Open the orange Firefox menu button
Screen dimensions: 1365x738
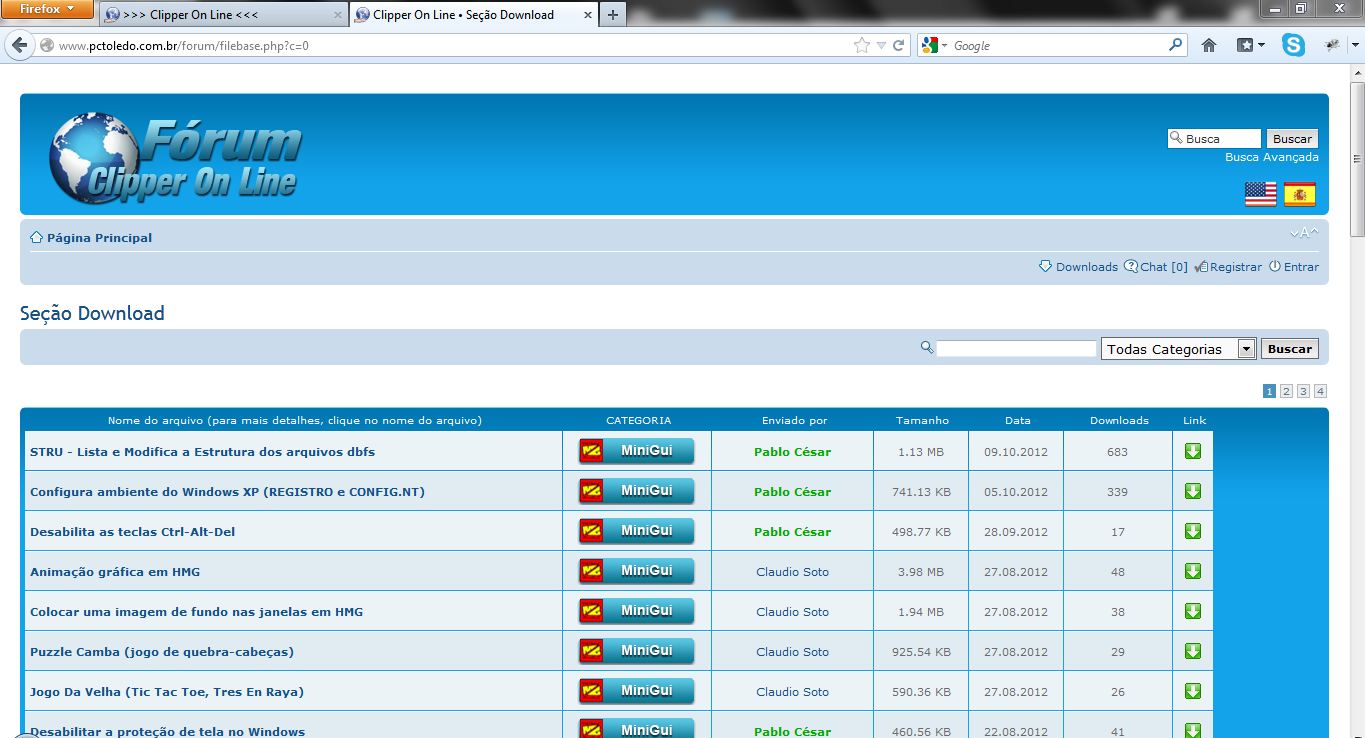point(48,9)
